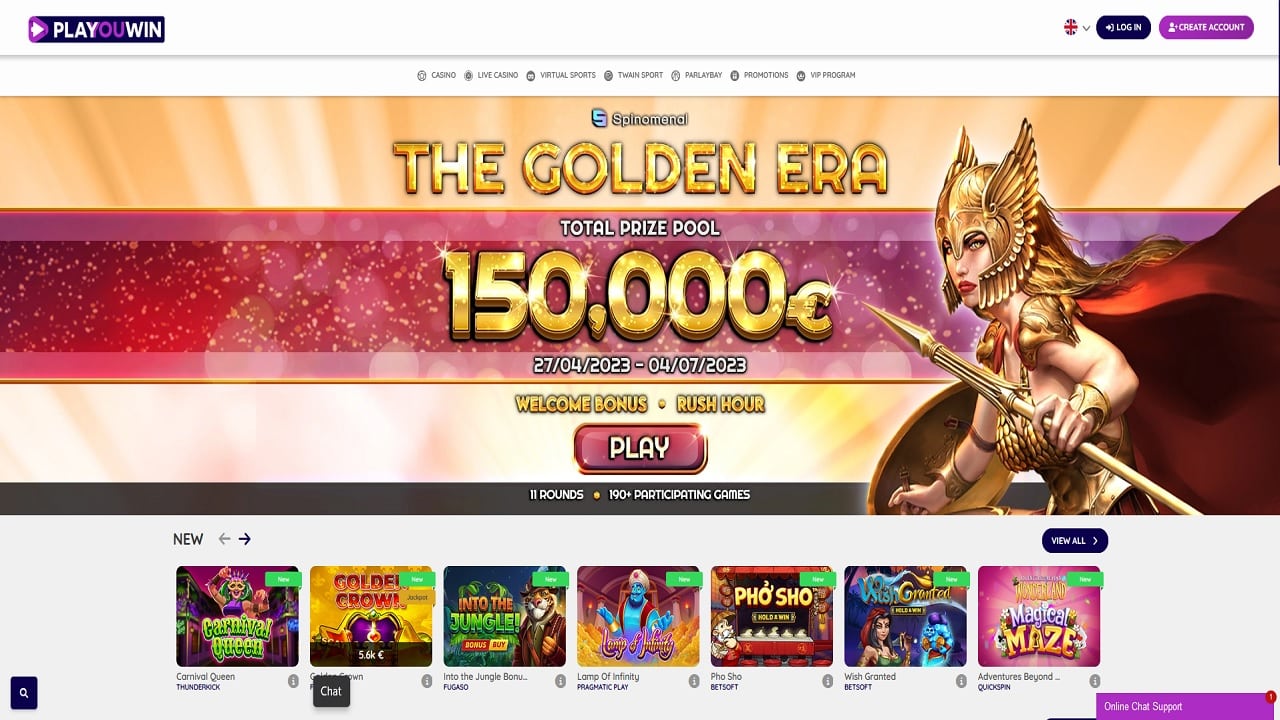This screenshot has width=1280, height=720.
Task: Show info icon for Carnival Queen
Action: click(293, 681)
